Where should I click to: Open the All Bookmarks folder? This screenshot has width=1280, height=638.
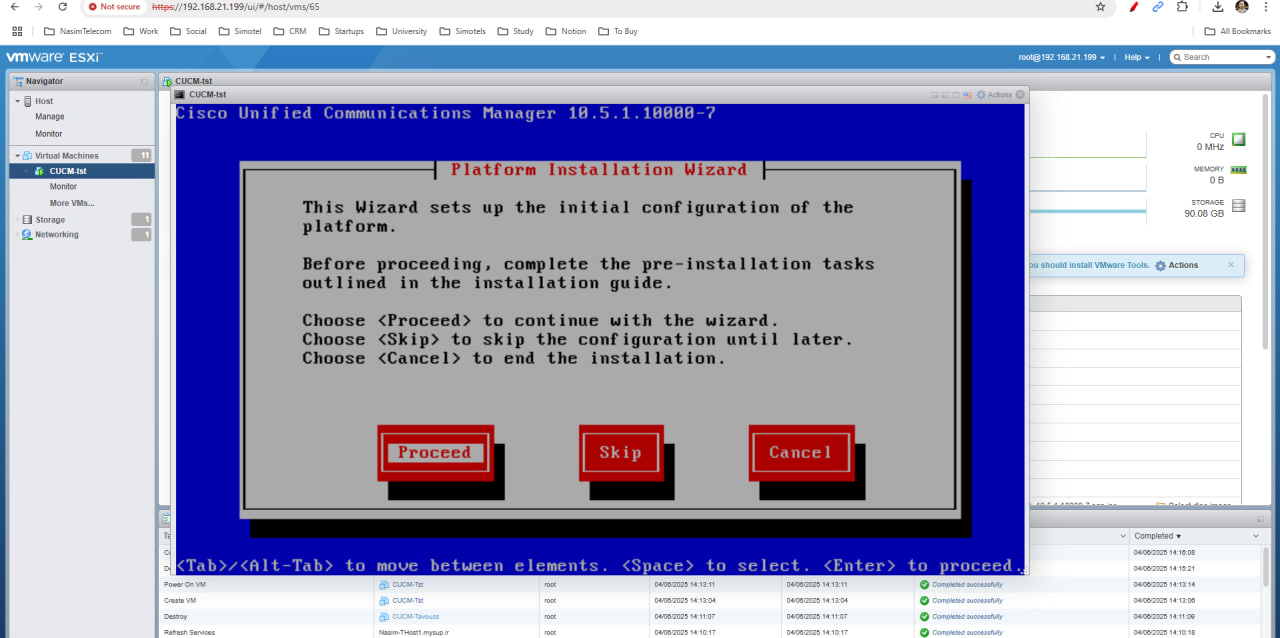tap(1238, 31)
